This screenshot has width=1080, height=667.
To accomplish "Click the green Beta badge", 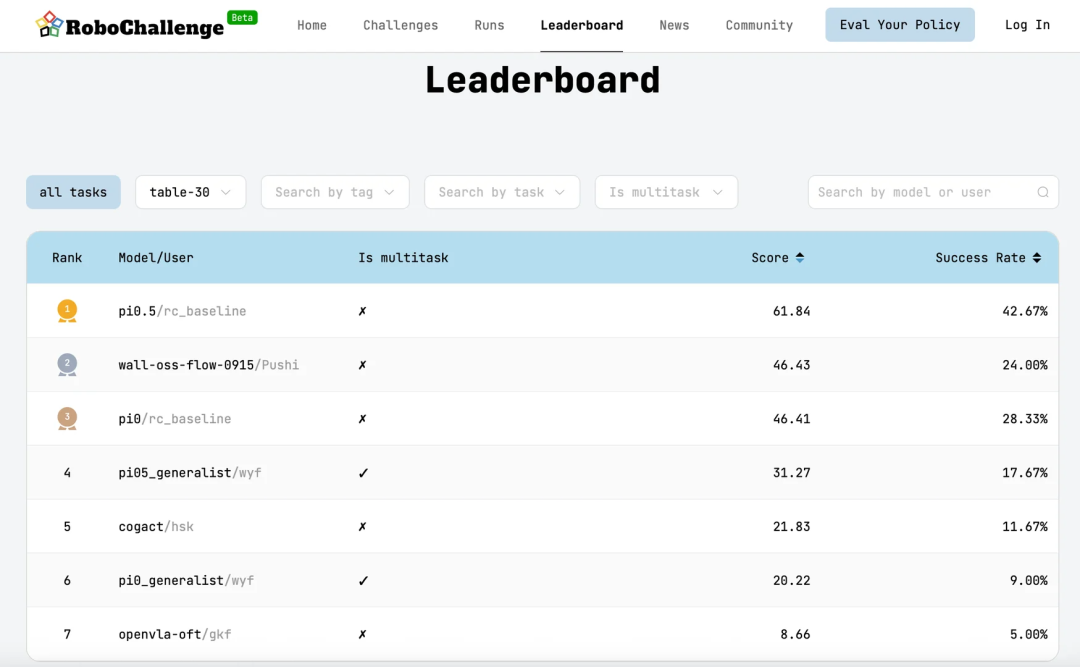I will [x=242, y=18].
